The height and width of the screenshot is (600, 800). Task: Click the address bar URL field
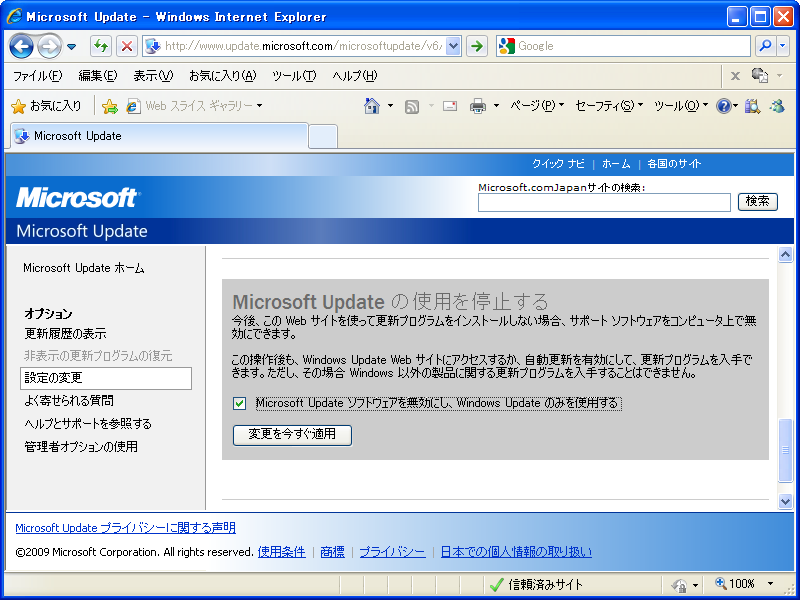[302, 46]
